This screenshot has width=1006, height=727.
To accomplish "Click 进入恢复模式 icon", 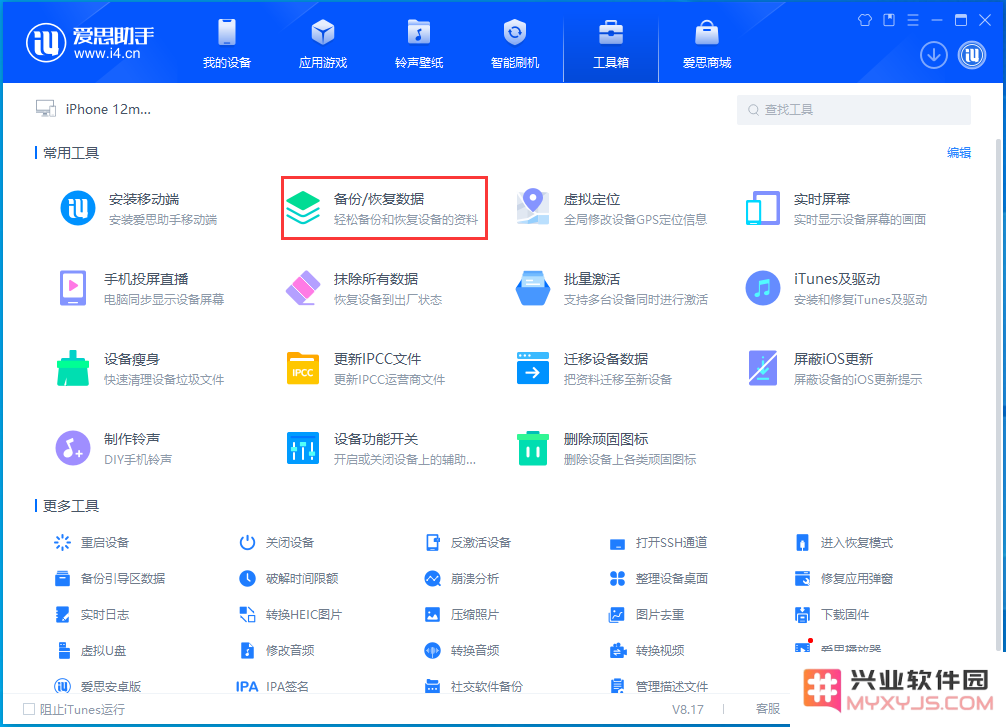I will point(802,543).
